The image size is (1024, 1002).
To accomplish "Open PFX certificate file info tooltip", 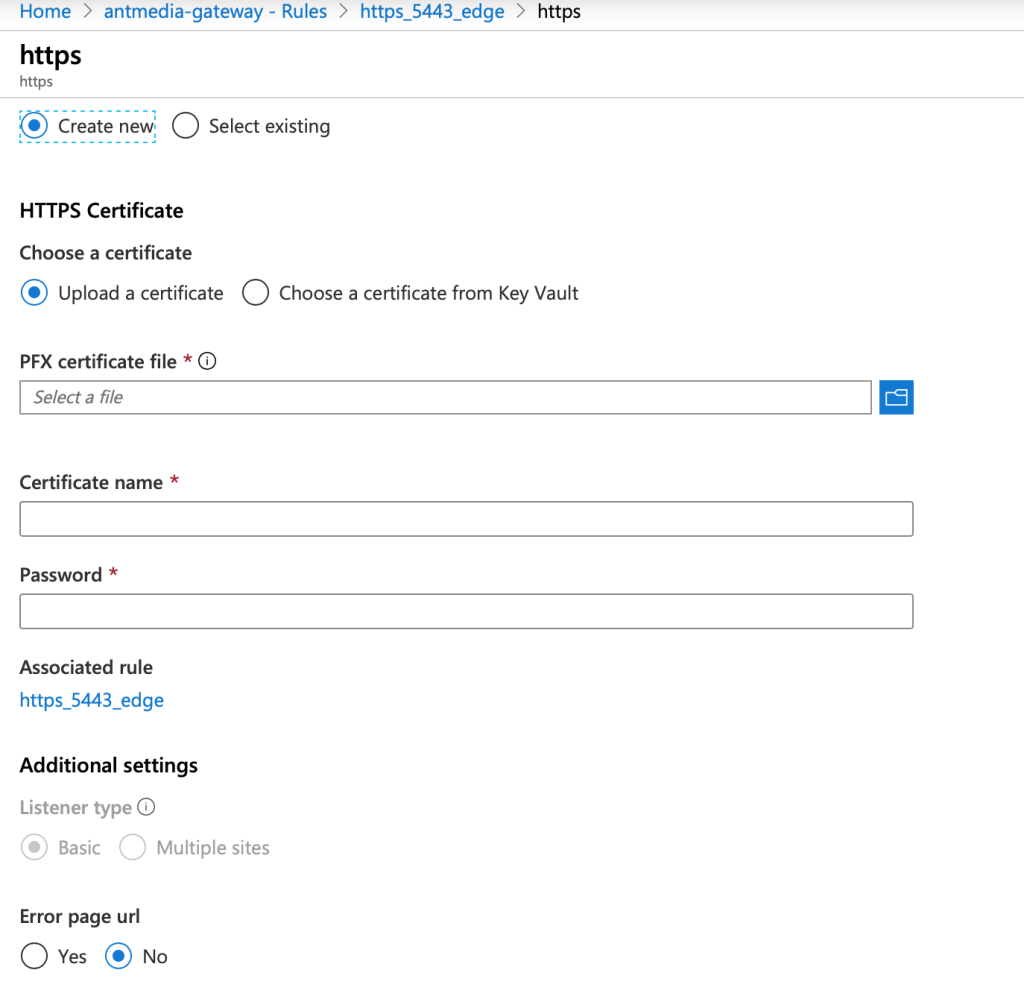I will [207, 361].
